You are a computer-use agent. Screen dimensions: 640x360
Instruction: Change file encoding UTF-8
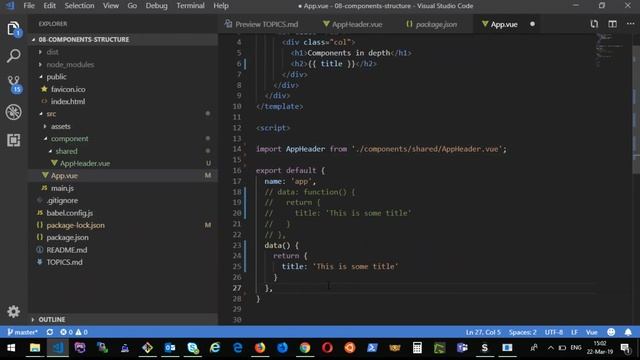tap(553, 332)
